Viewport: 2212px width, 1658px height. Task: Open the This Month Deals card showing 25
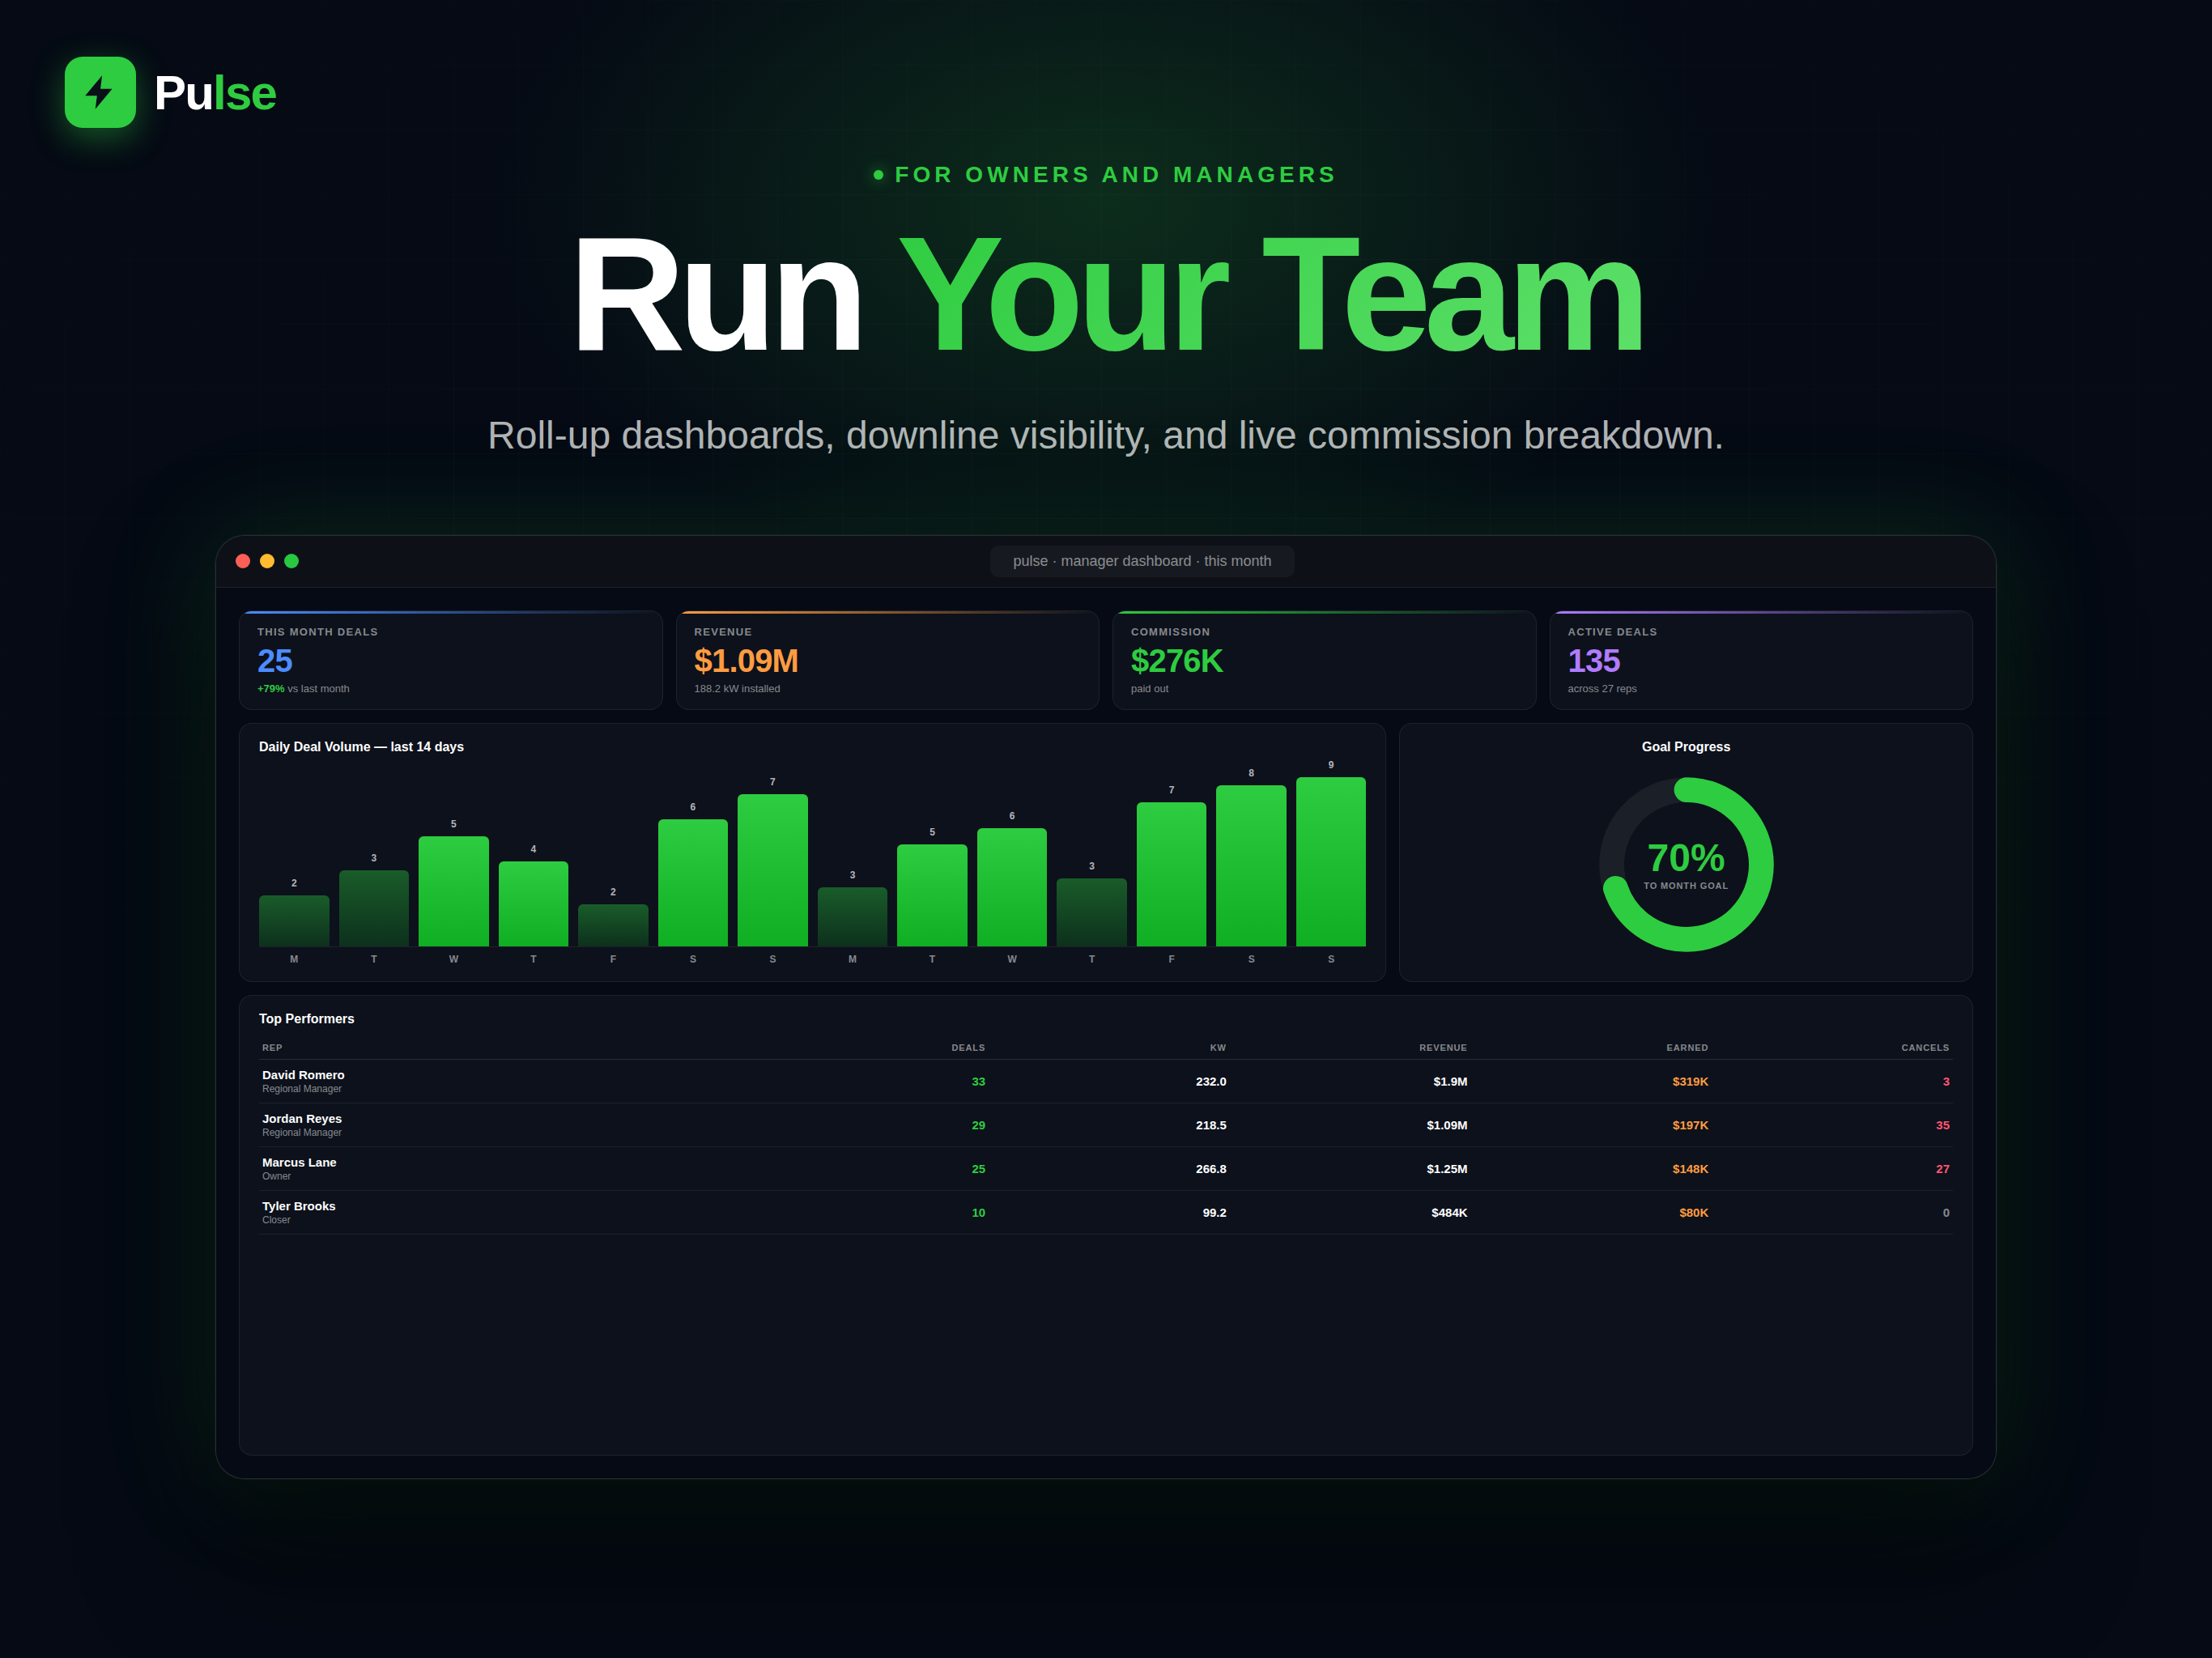tap(451, 660)
